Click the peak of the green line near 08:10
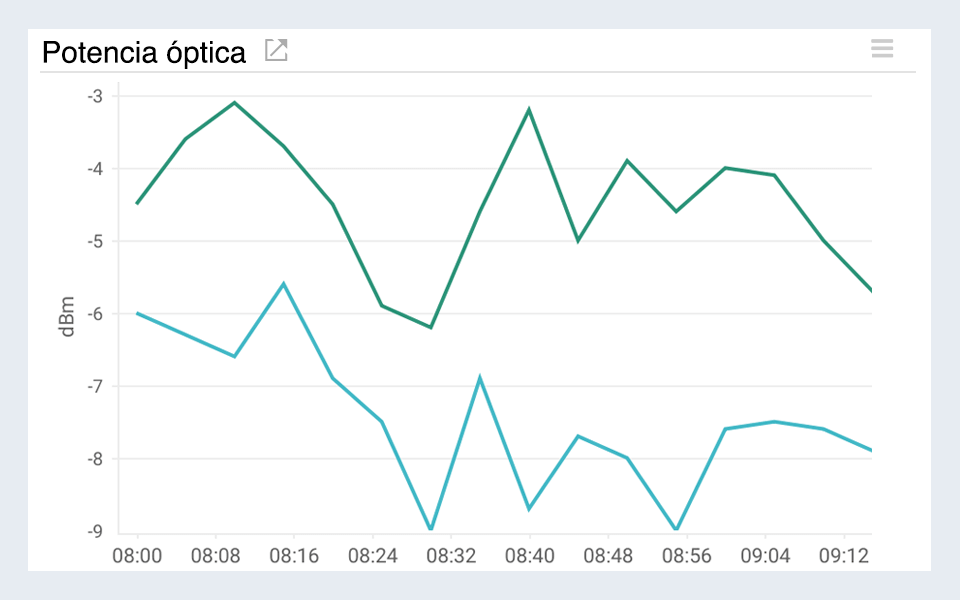This screenshot has height=600, width=960. click(x=234, y=103)
